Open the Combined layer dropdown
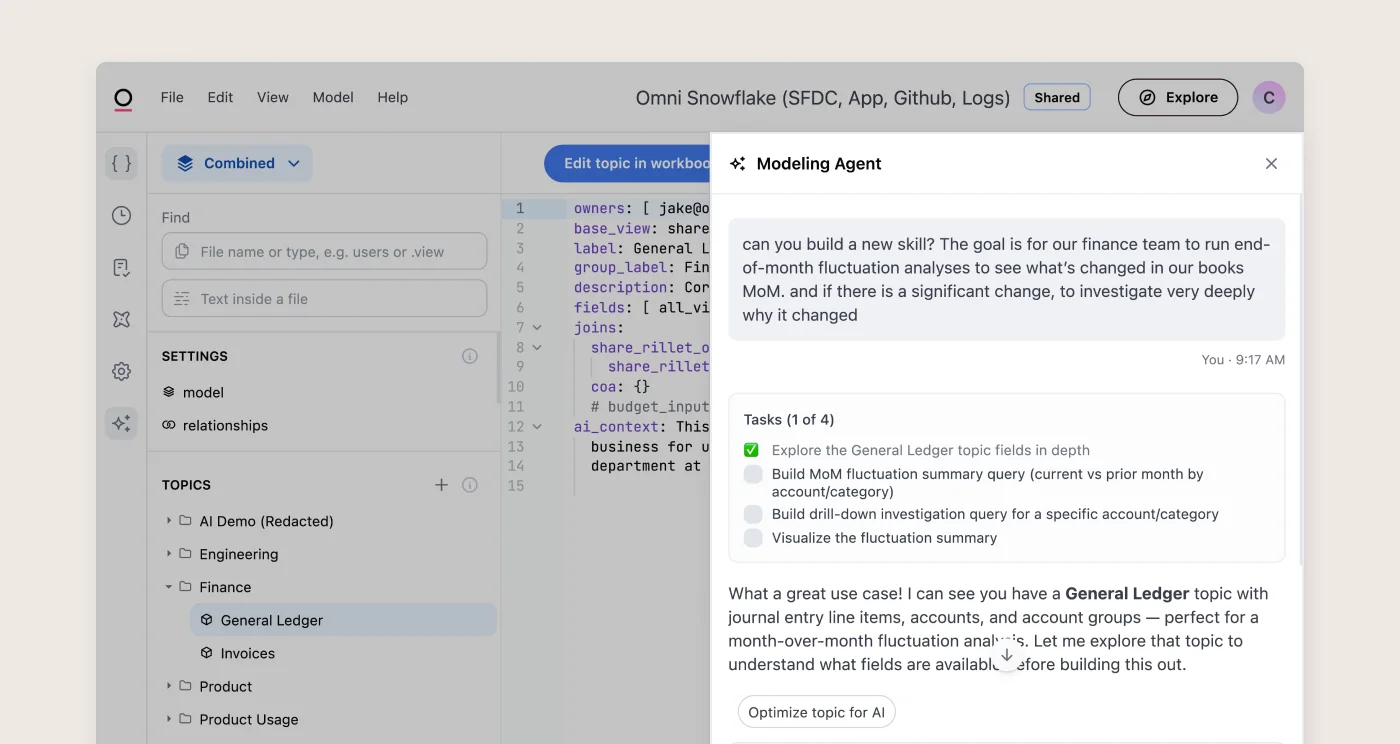Image resolution: width=1400 pixels, height=744 pixels. pyautogui.click(x=237, y=163)
